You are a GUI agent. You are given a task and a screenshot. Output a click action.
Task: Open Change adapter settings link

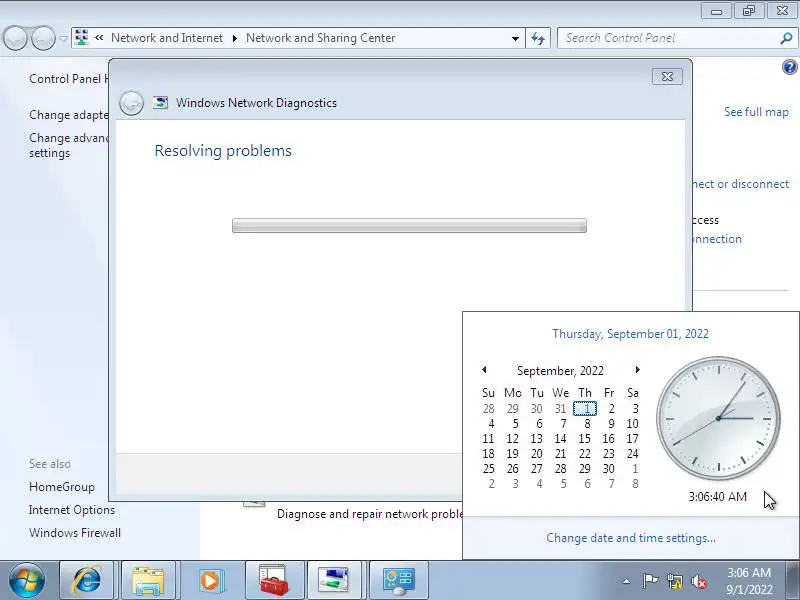[68, 115]
